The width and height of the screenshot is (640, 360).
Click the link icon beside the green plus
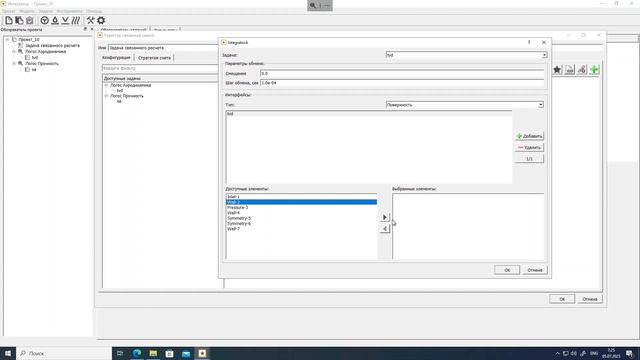pyautogui.click(x=582, y=70)
